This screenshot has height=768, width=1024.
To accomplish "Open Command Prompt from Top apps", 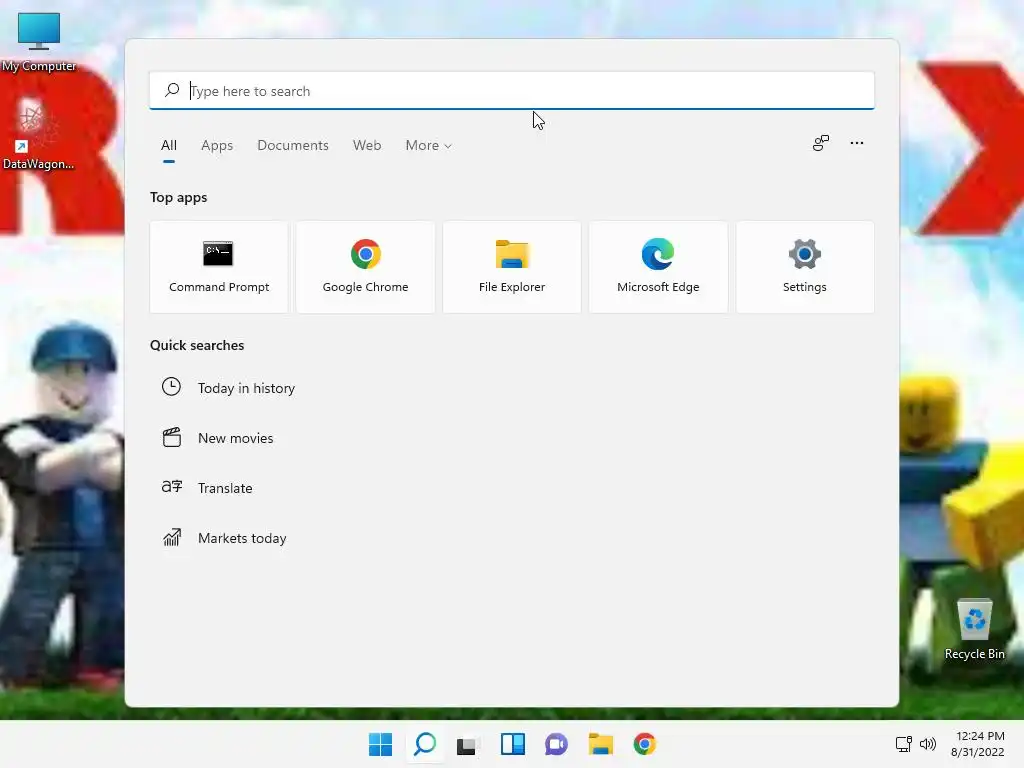I will pyautogui.click(x=219, y=267).
